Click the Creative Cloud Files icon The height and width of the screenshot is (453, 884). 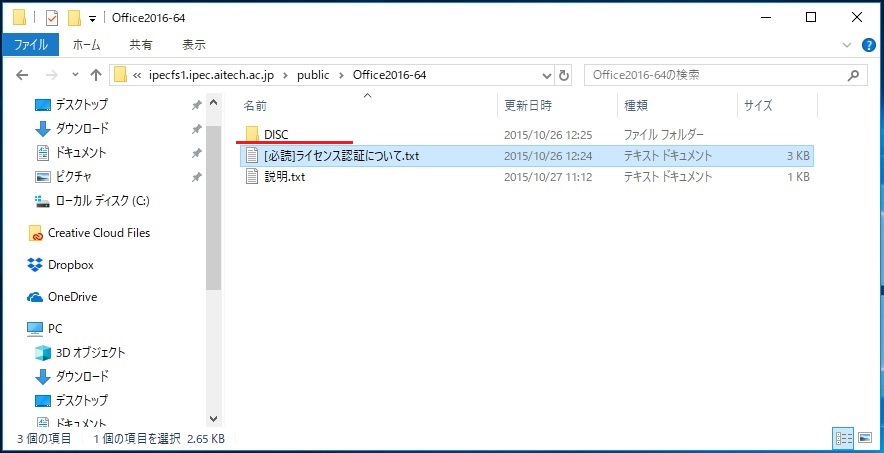pyautogui.click(x=36, y=233)
